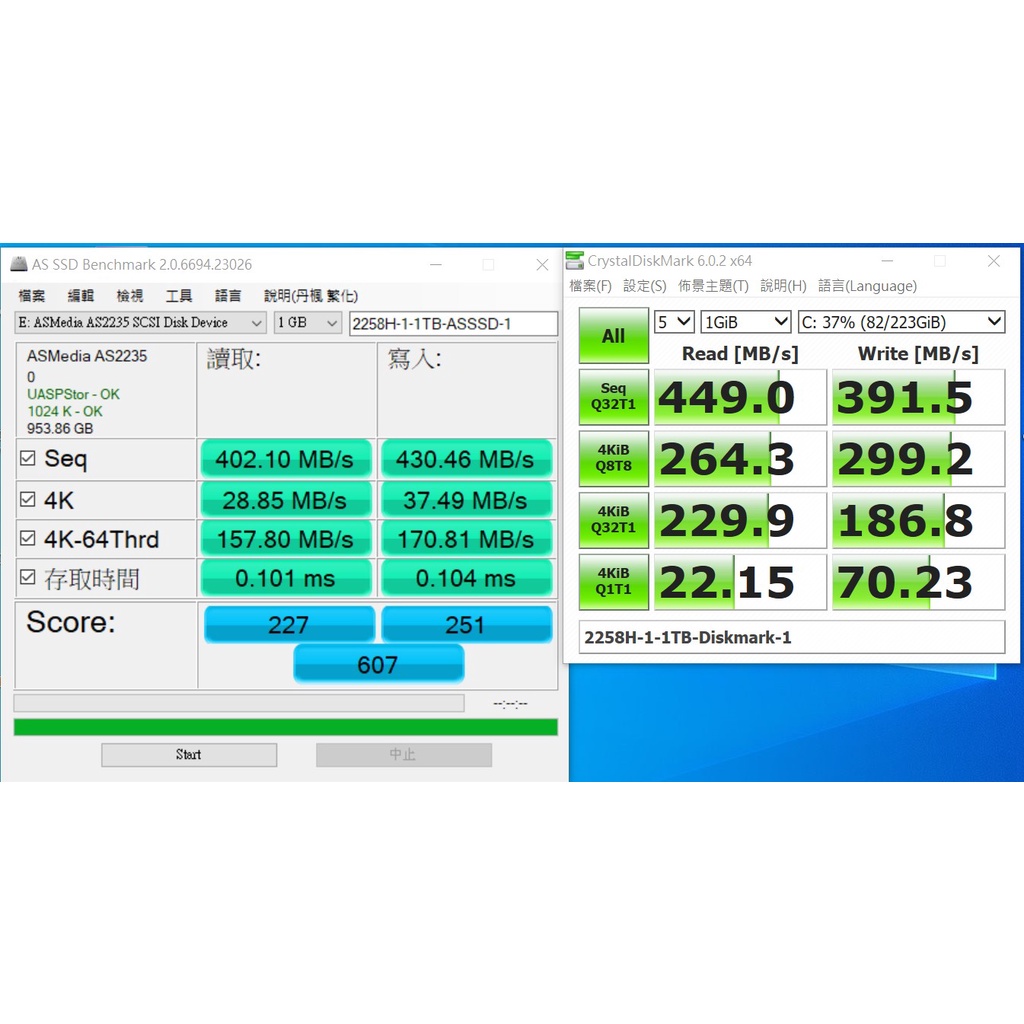Toggle the 4K test checkbox

(x=28, y=500)
